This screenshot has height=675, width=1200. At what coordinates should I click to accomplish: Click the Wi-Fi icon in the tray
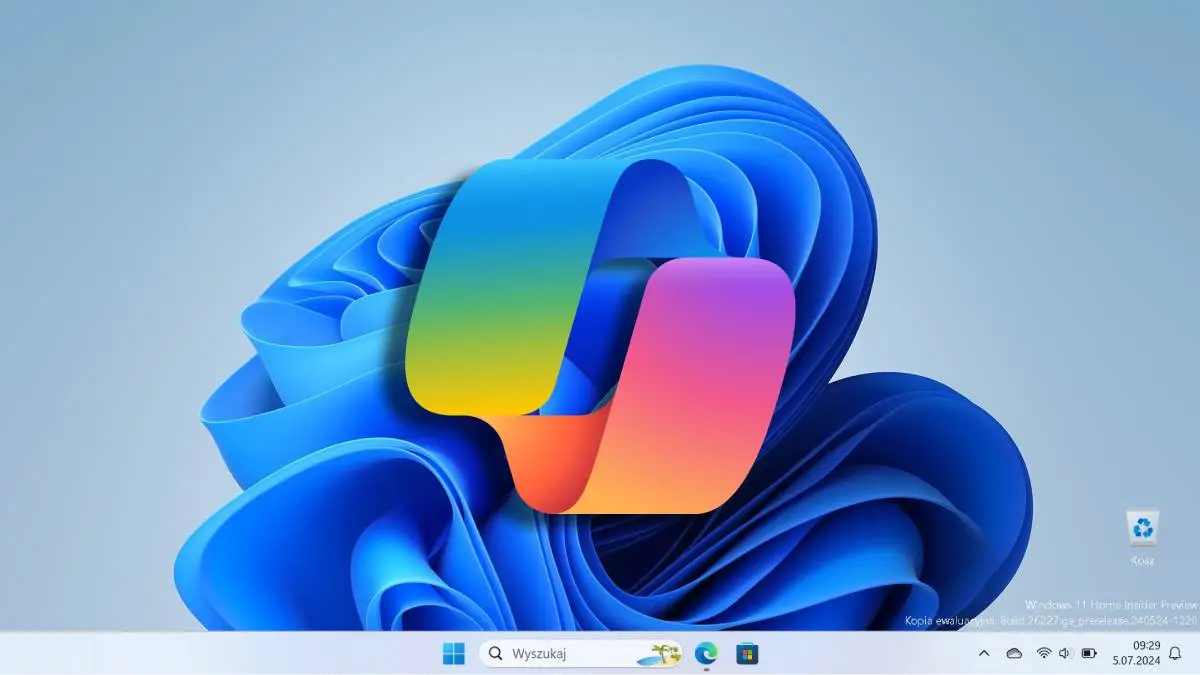pos(1044,654)
